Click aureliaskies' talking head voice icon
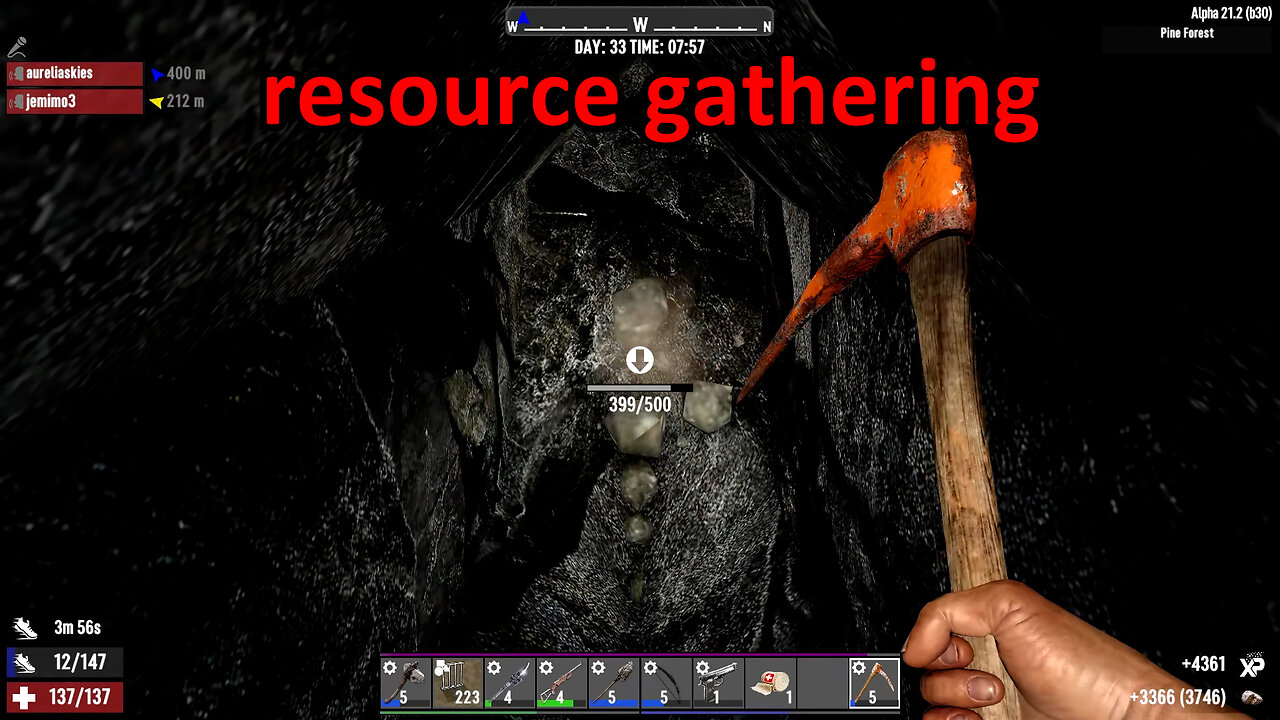Viewport: 1280px width, 720px height. point(16,74)
